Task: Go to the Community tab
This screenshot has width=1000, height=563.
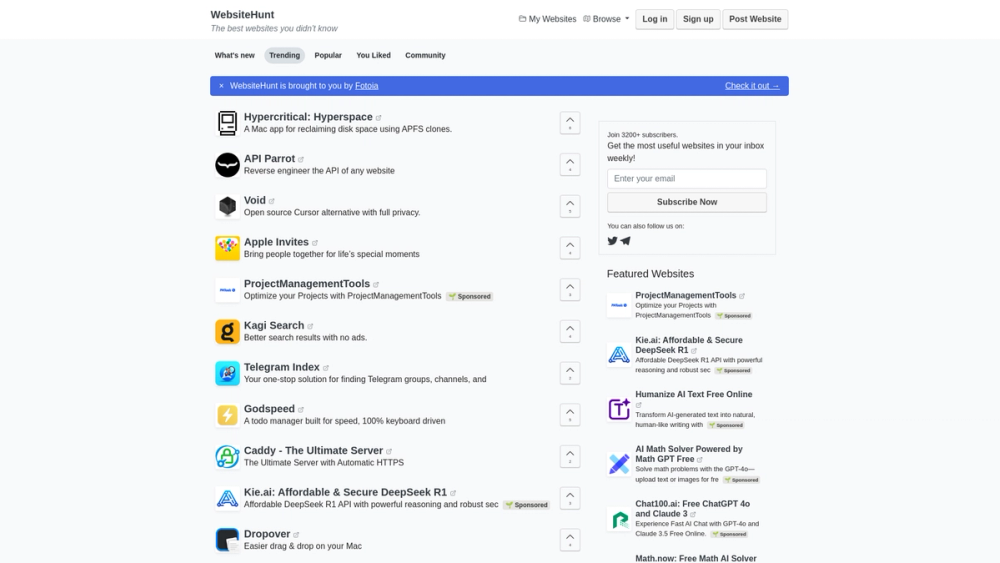Action: click(425, 55)
